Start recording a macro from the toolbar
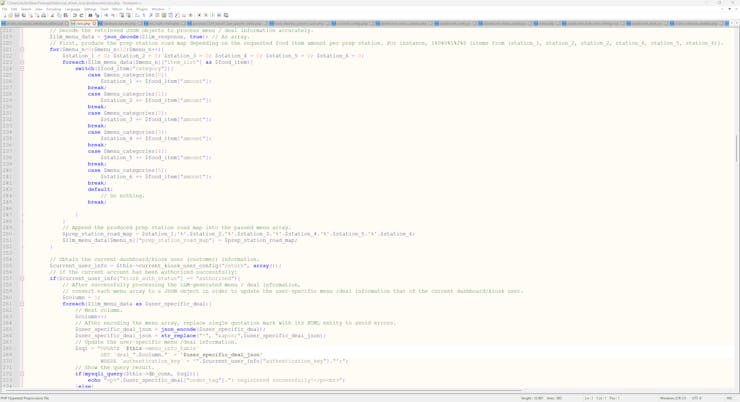740x402 pixels. [199, 15]
